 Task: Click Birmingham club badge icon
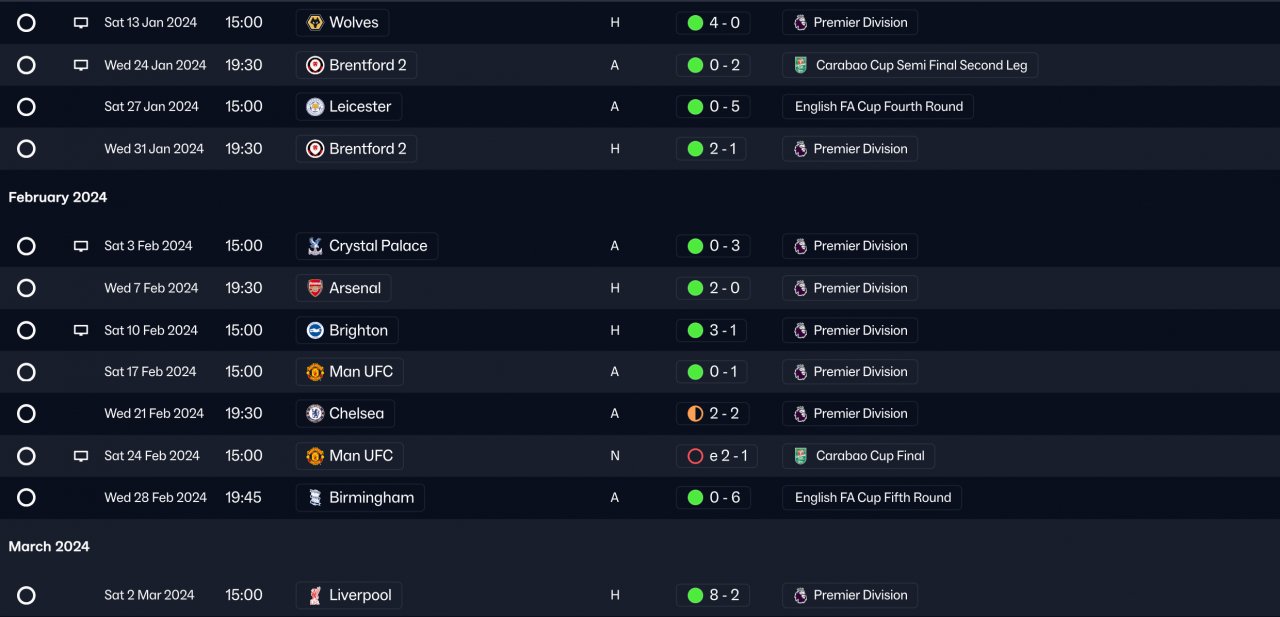click(315, 498)
